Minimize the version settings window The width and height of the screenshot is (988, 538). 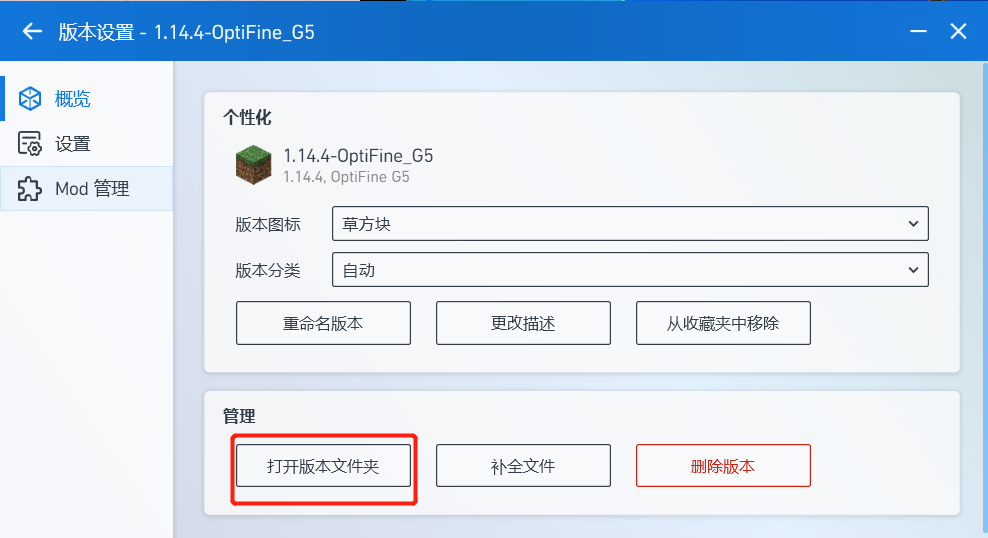point(918,31)
